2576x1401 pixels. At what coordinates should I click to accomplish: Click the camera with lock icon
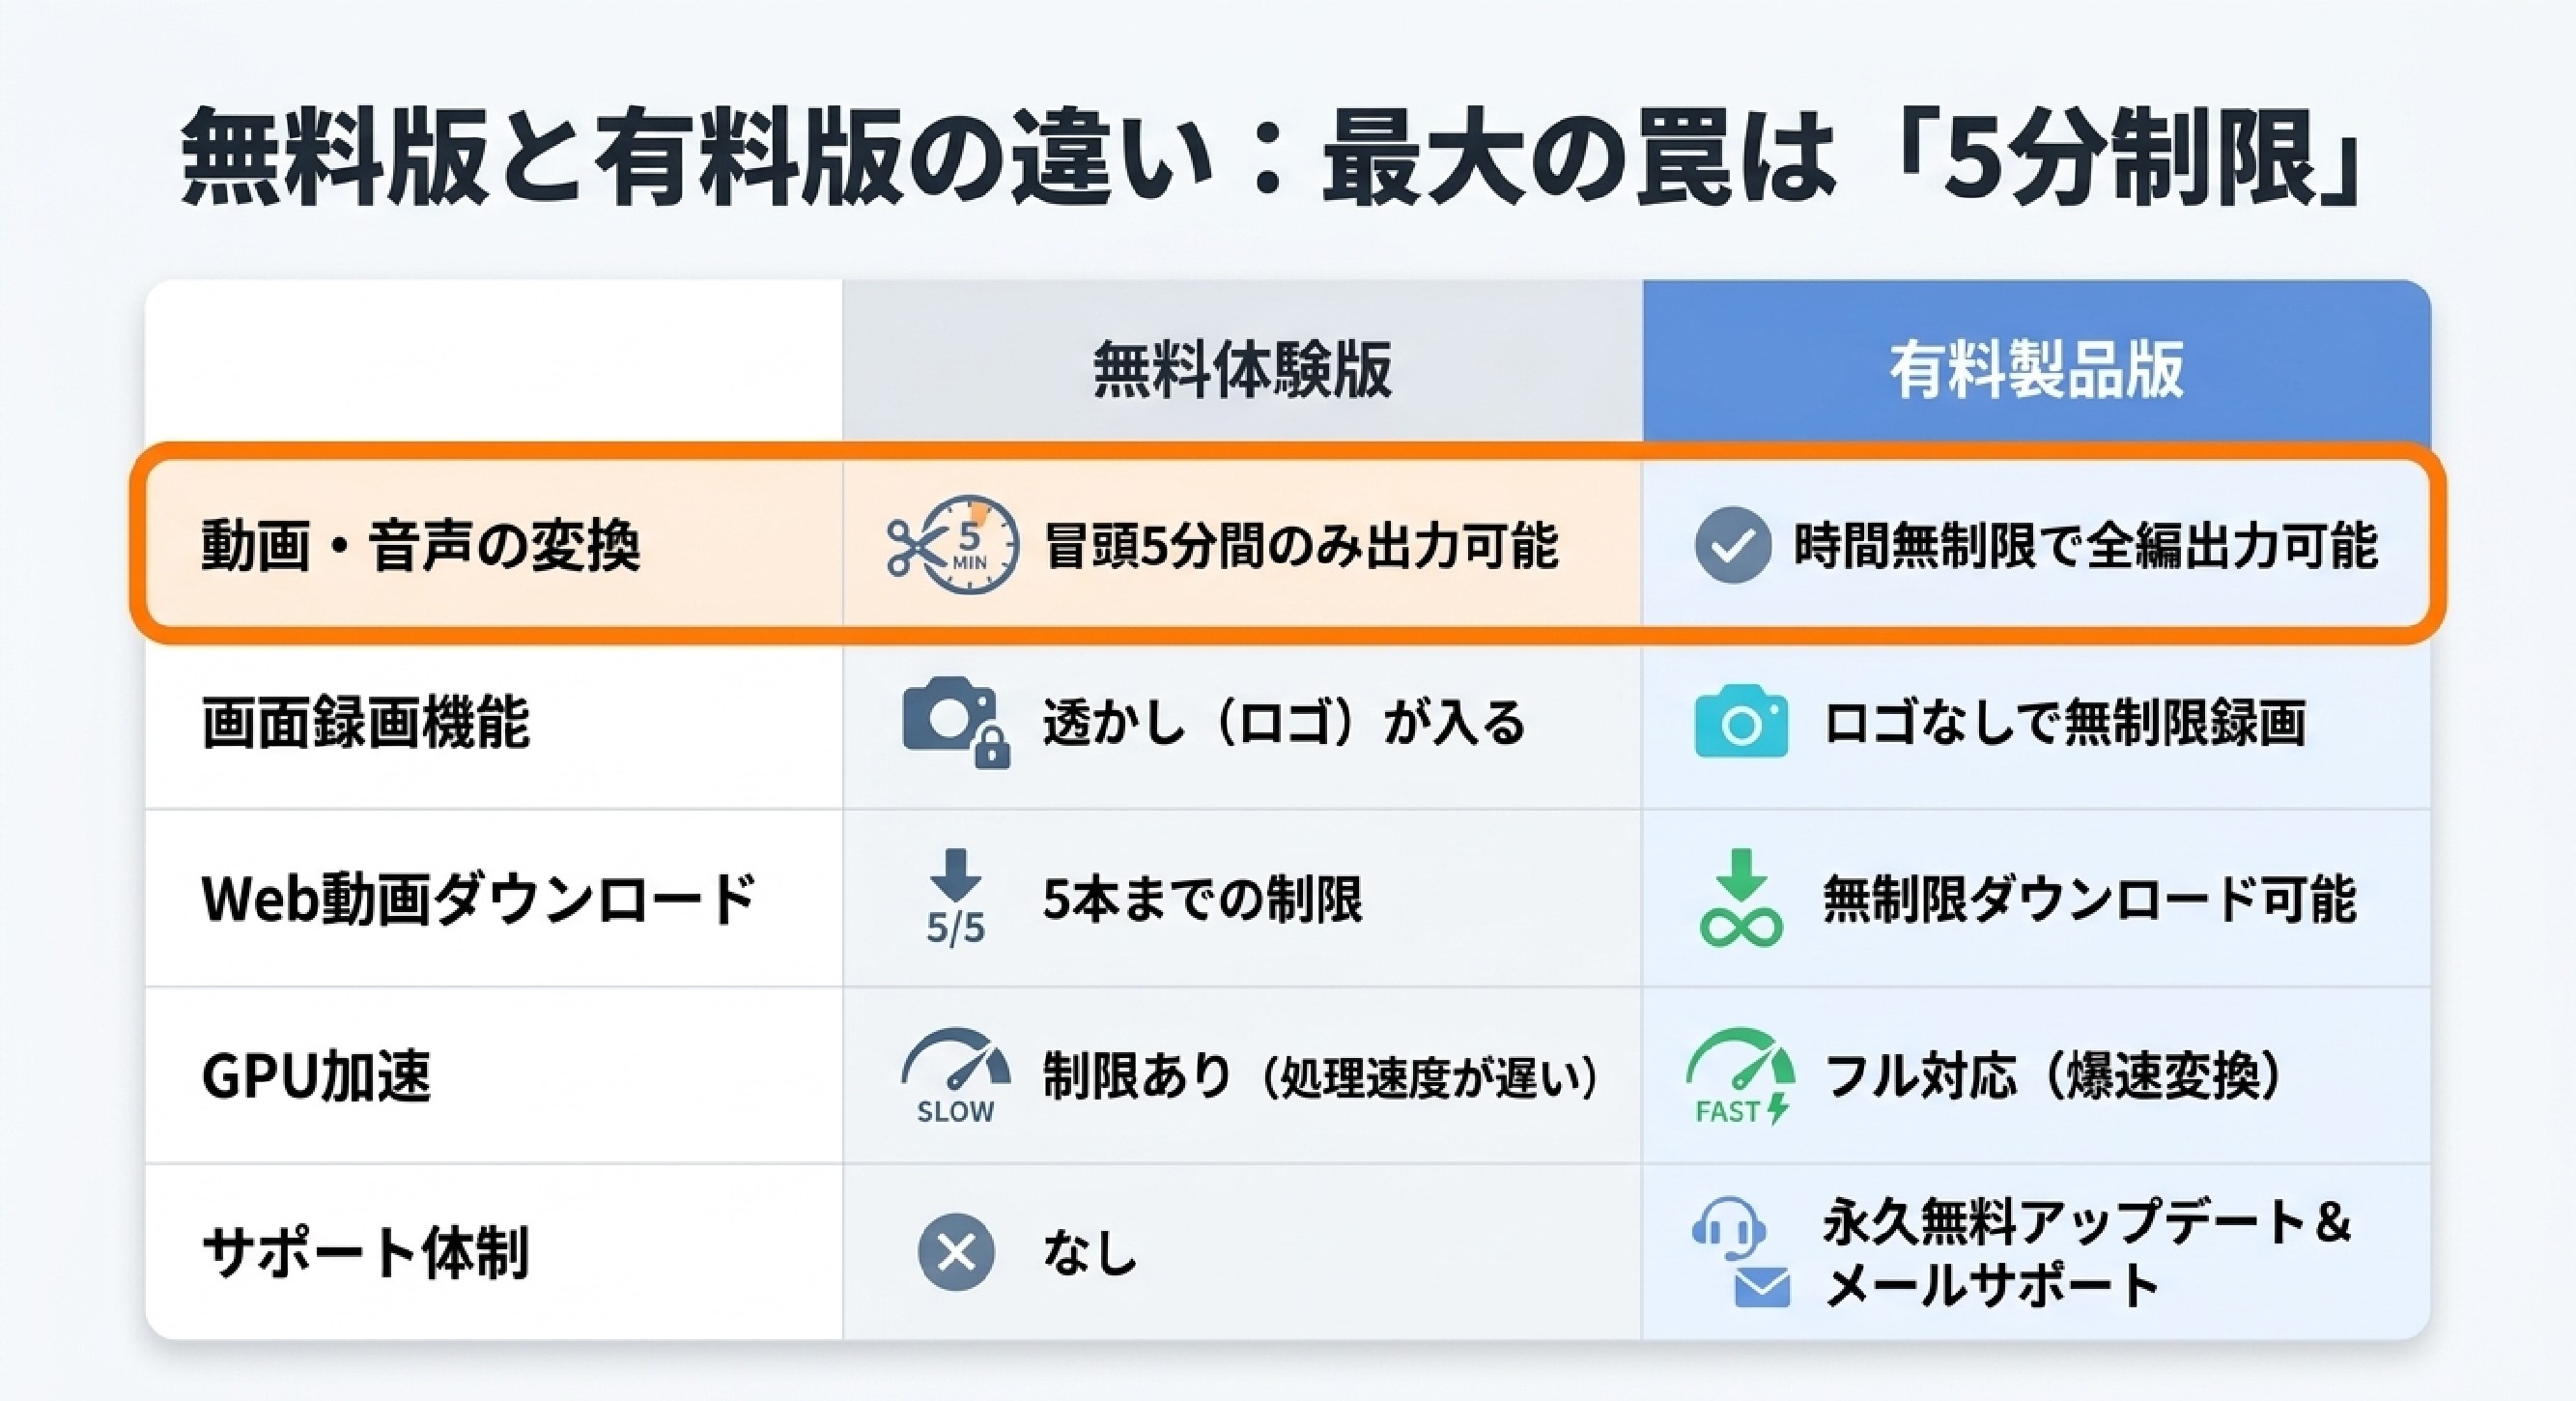[x=955, y=723]
